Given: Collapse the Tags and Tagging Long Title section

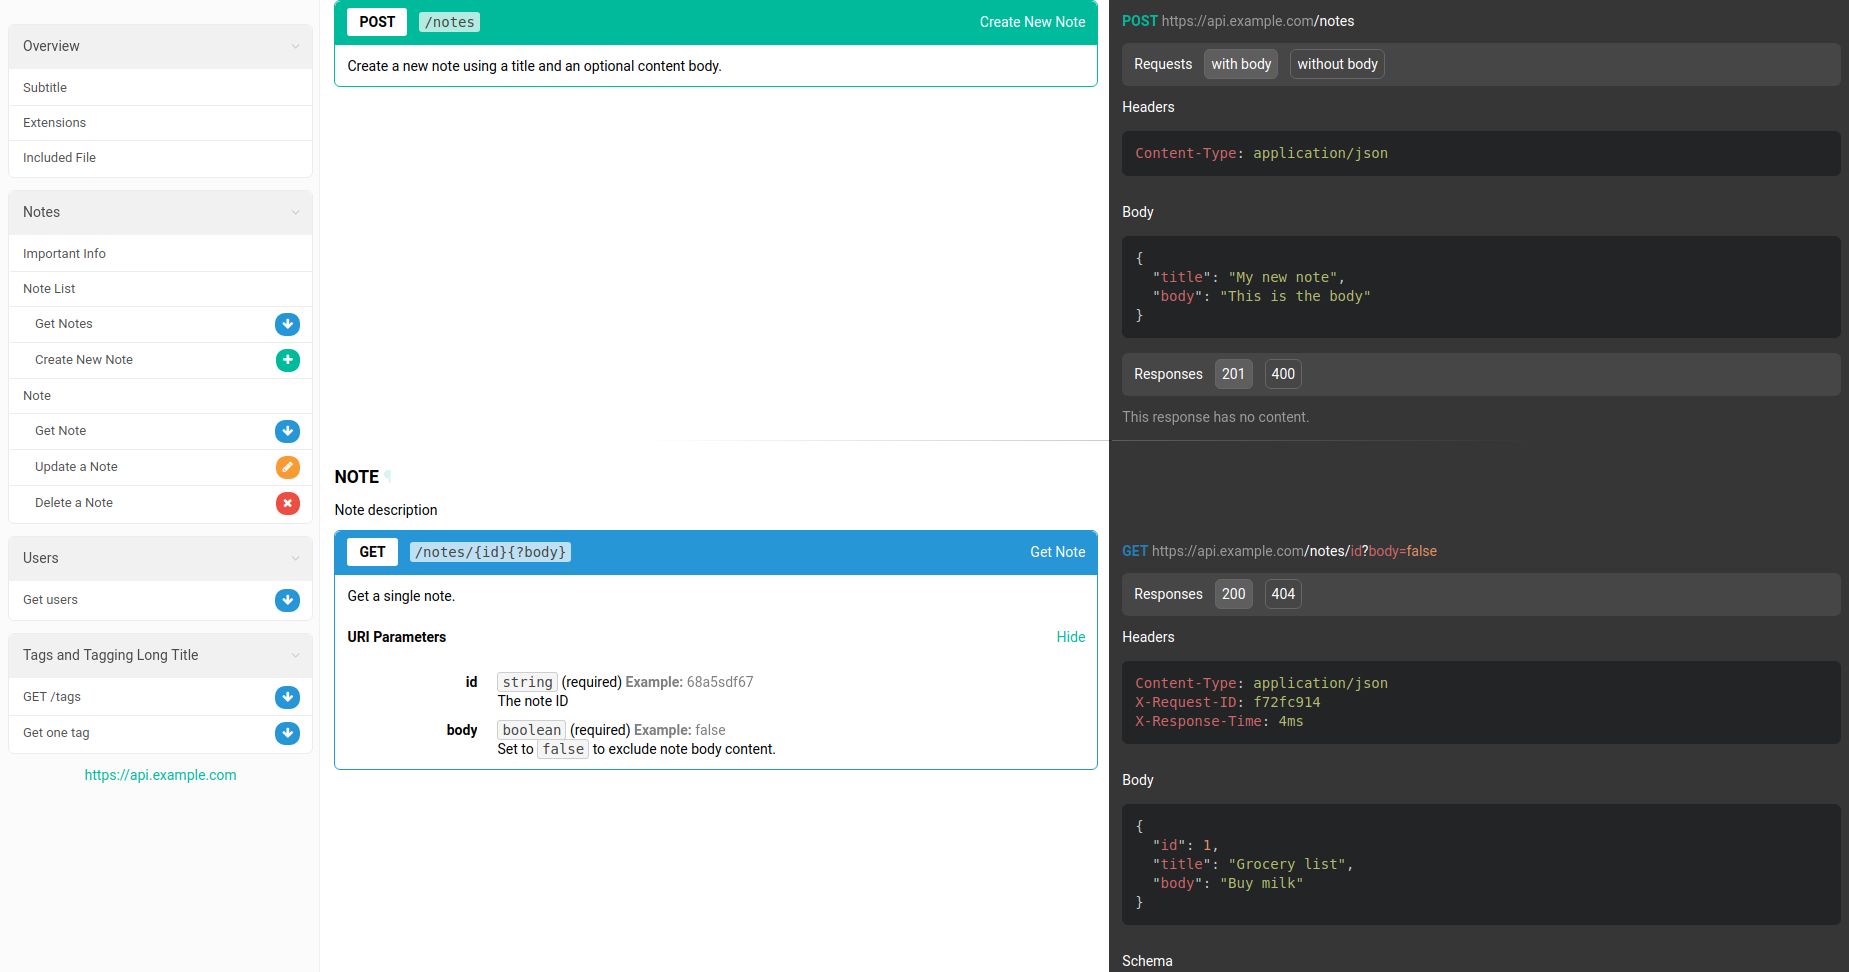Looking at the screenshot, I should [295, 655].
